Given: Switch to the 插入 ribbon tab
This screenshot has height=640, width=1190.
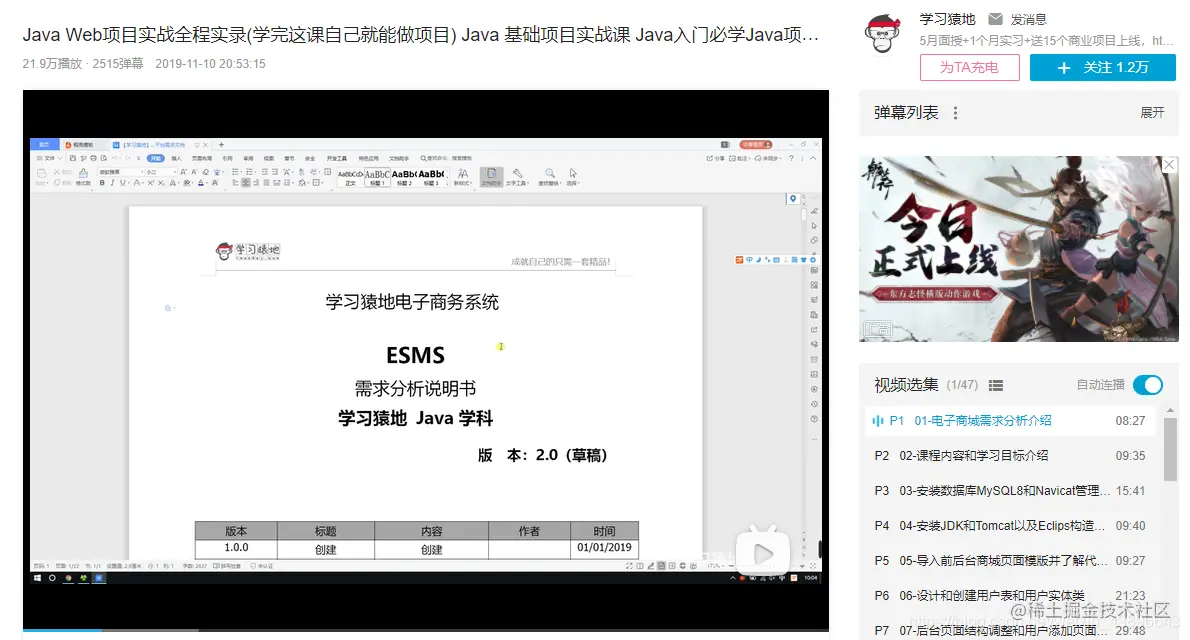Looking at the screenshot, I should (x=176, y=159).
